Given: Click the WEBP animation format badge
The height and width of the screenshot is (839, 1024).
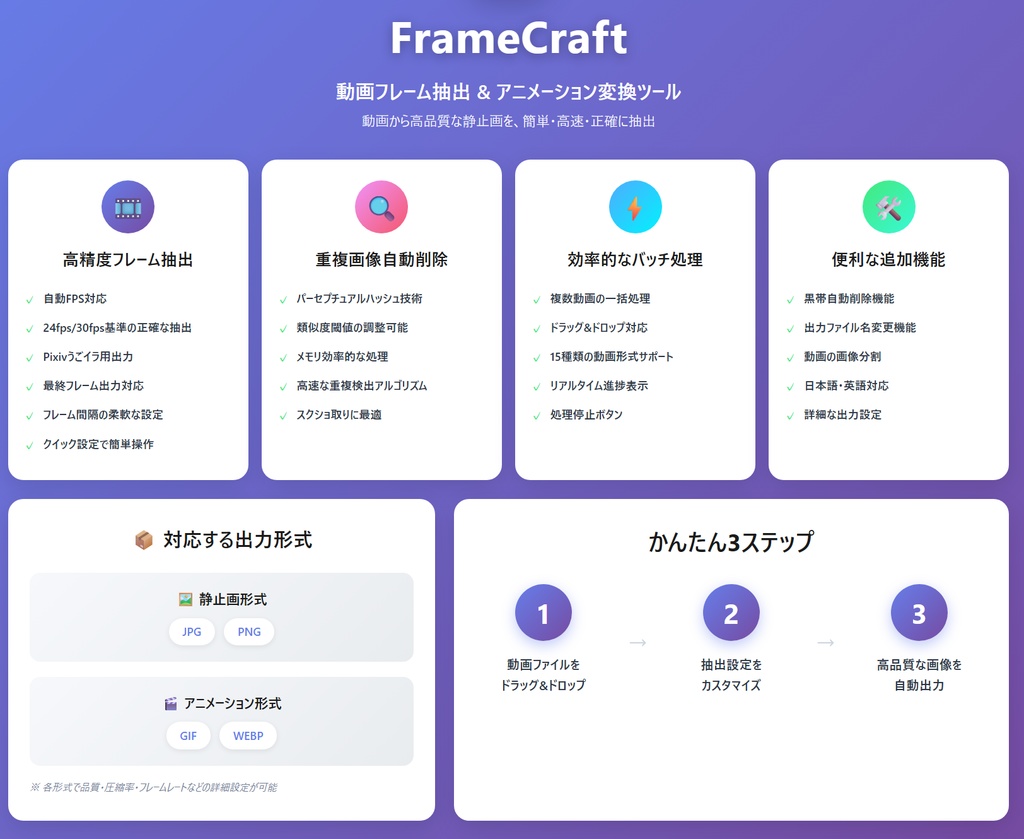Looking at the screenshot, I should pyautogui.click(x=247, y=736).
